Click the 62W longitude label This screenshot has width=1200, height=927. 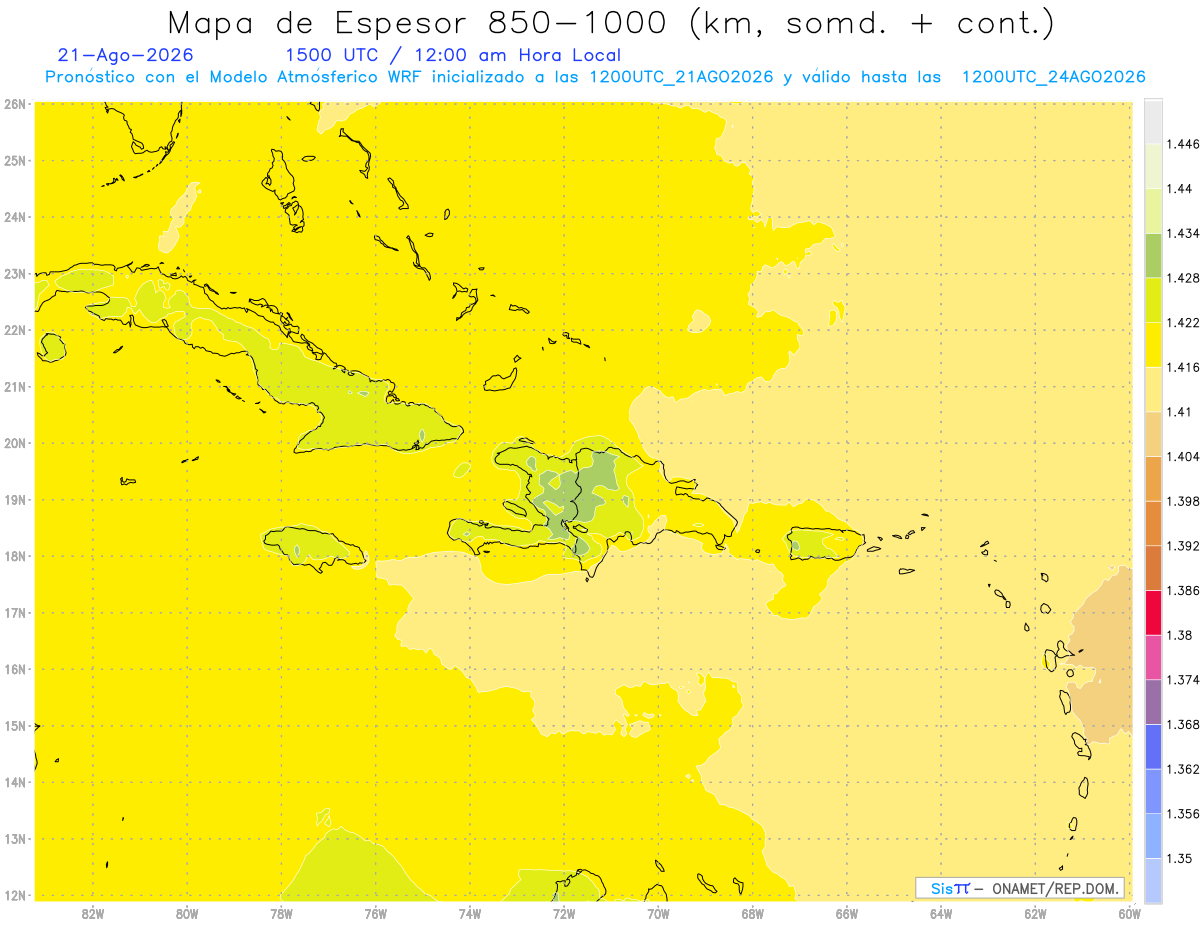click(1035, 913)
